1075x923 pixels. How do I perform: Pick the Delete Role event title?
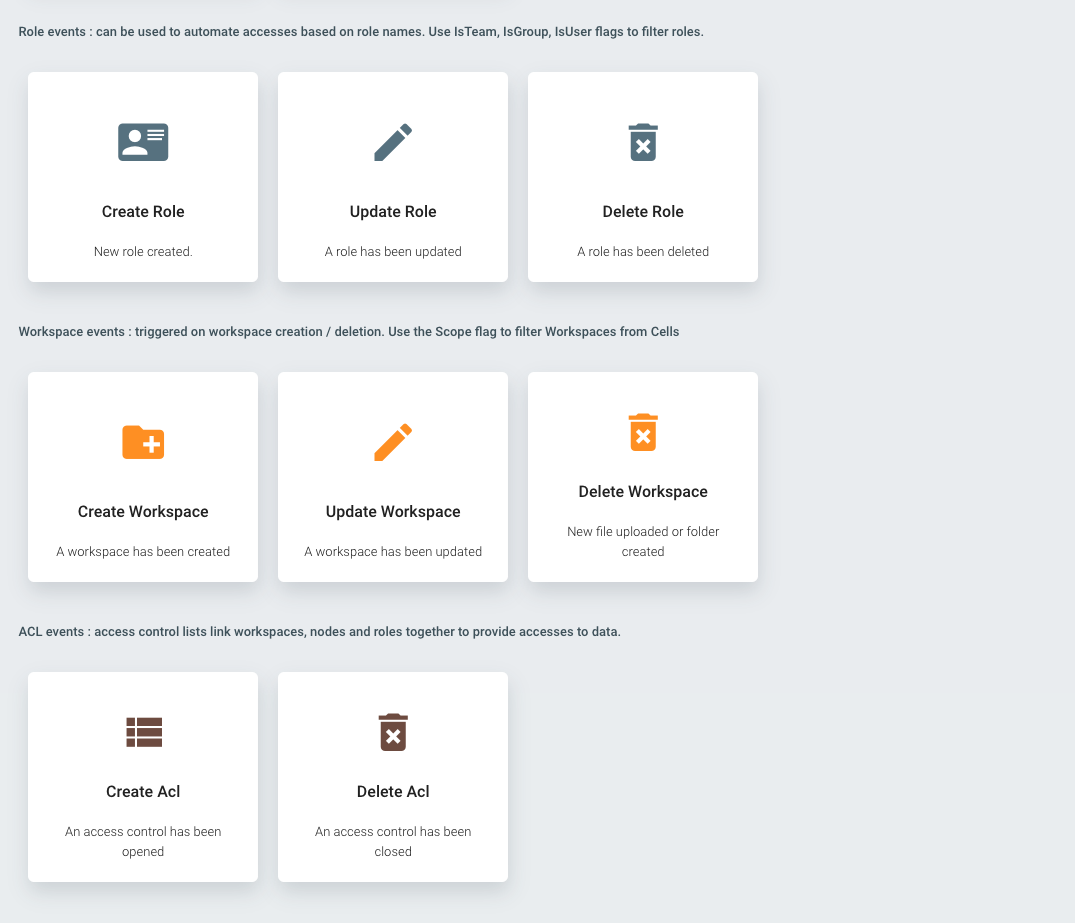(643, 211)
